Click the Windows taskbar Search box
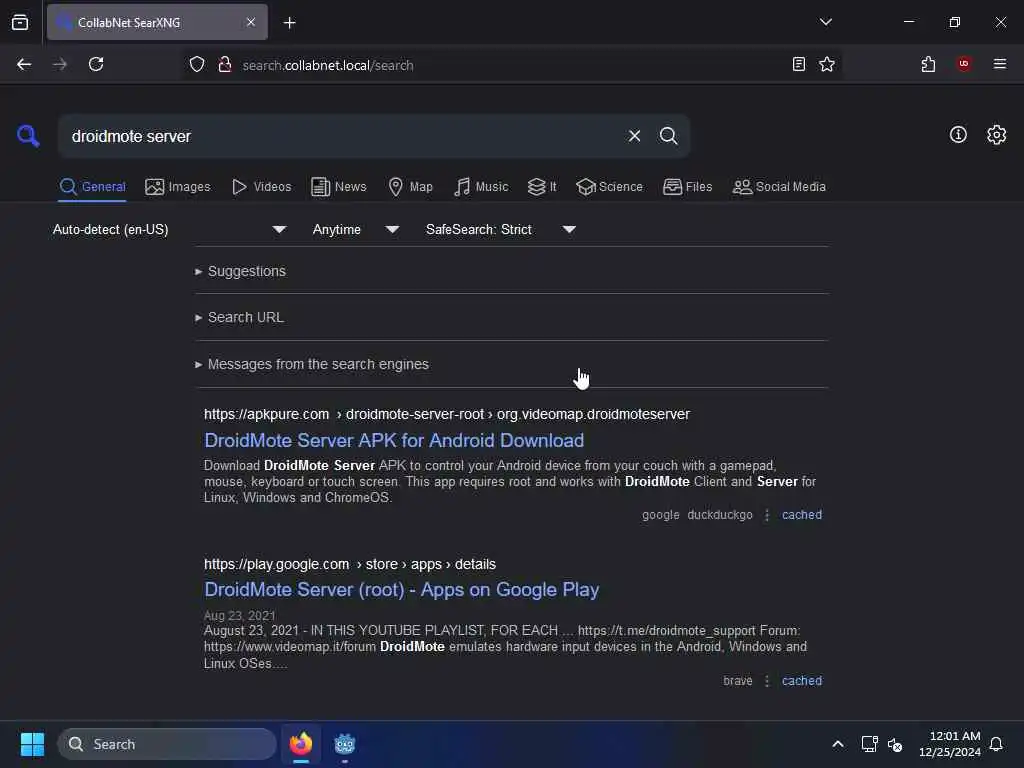The width and height of the screenshot is (1024, 768). coord(167,744)
